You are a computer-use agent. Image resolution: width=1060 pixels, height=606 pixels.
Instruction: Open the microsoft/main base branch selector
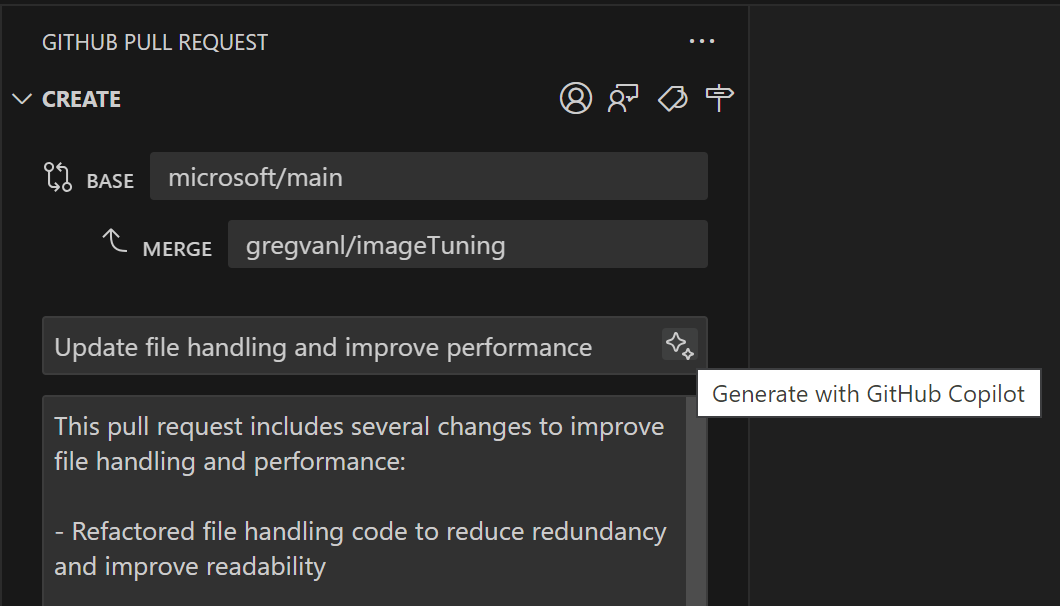click(429, 175)
